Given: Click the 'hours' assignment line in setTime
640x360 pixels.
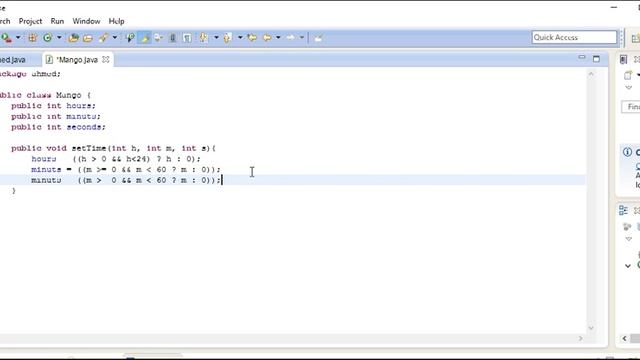Looking at the screenshot, I should click(116, 159).
